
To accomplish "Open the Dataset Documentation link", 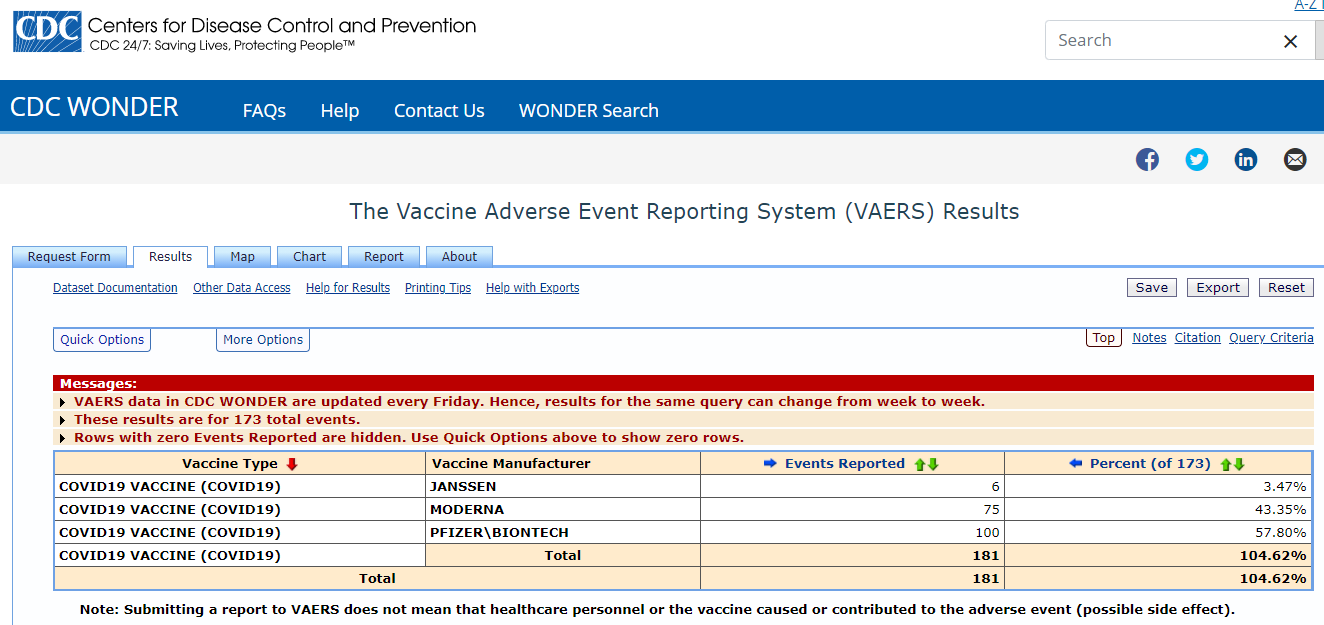I will (x=115, y=288).
